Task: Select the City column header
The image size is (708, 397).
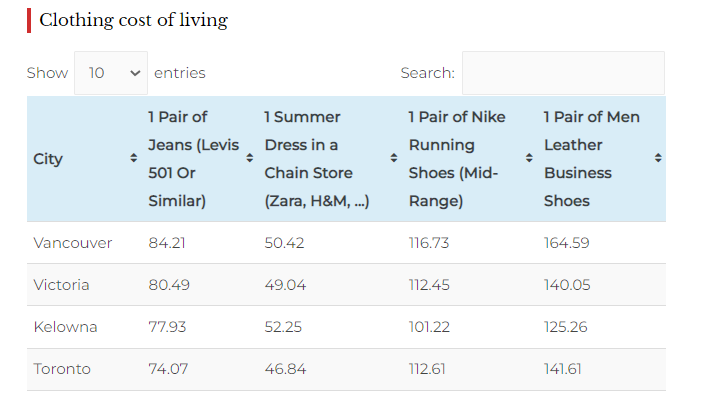Action: (x=48, y=159)
